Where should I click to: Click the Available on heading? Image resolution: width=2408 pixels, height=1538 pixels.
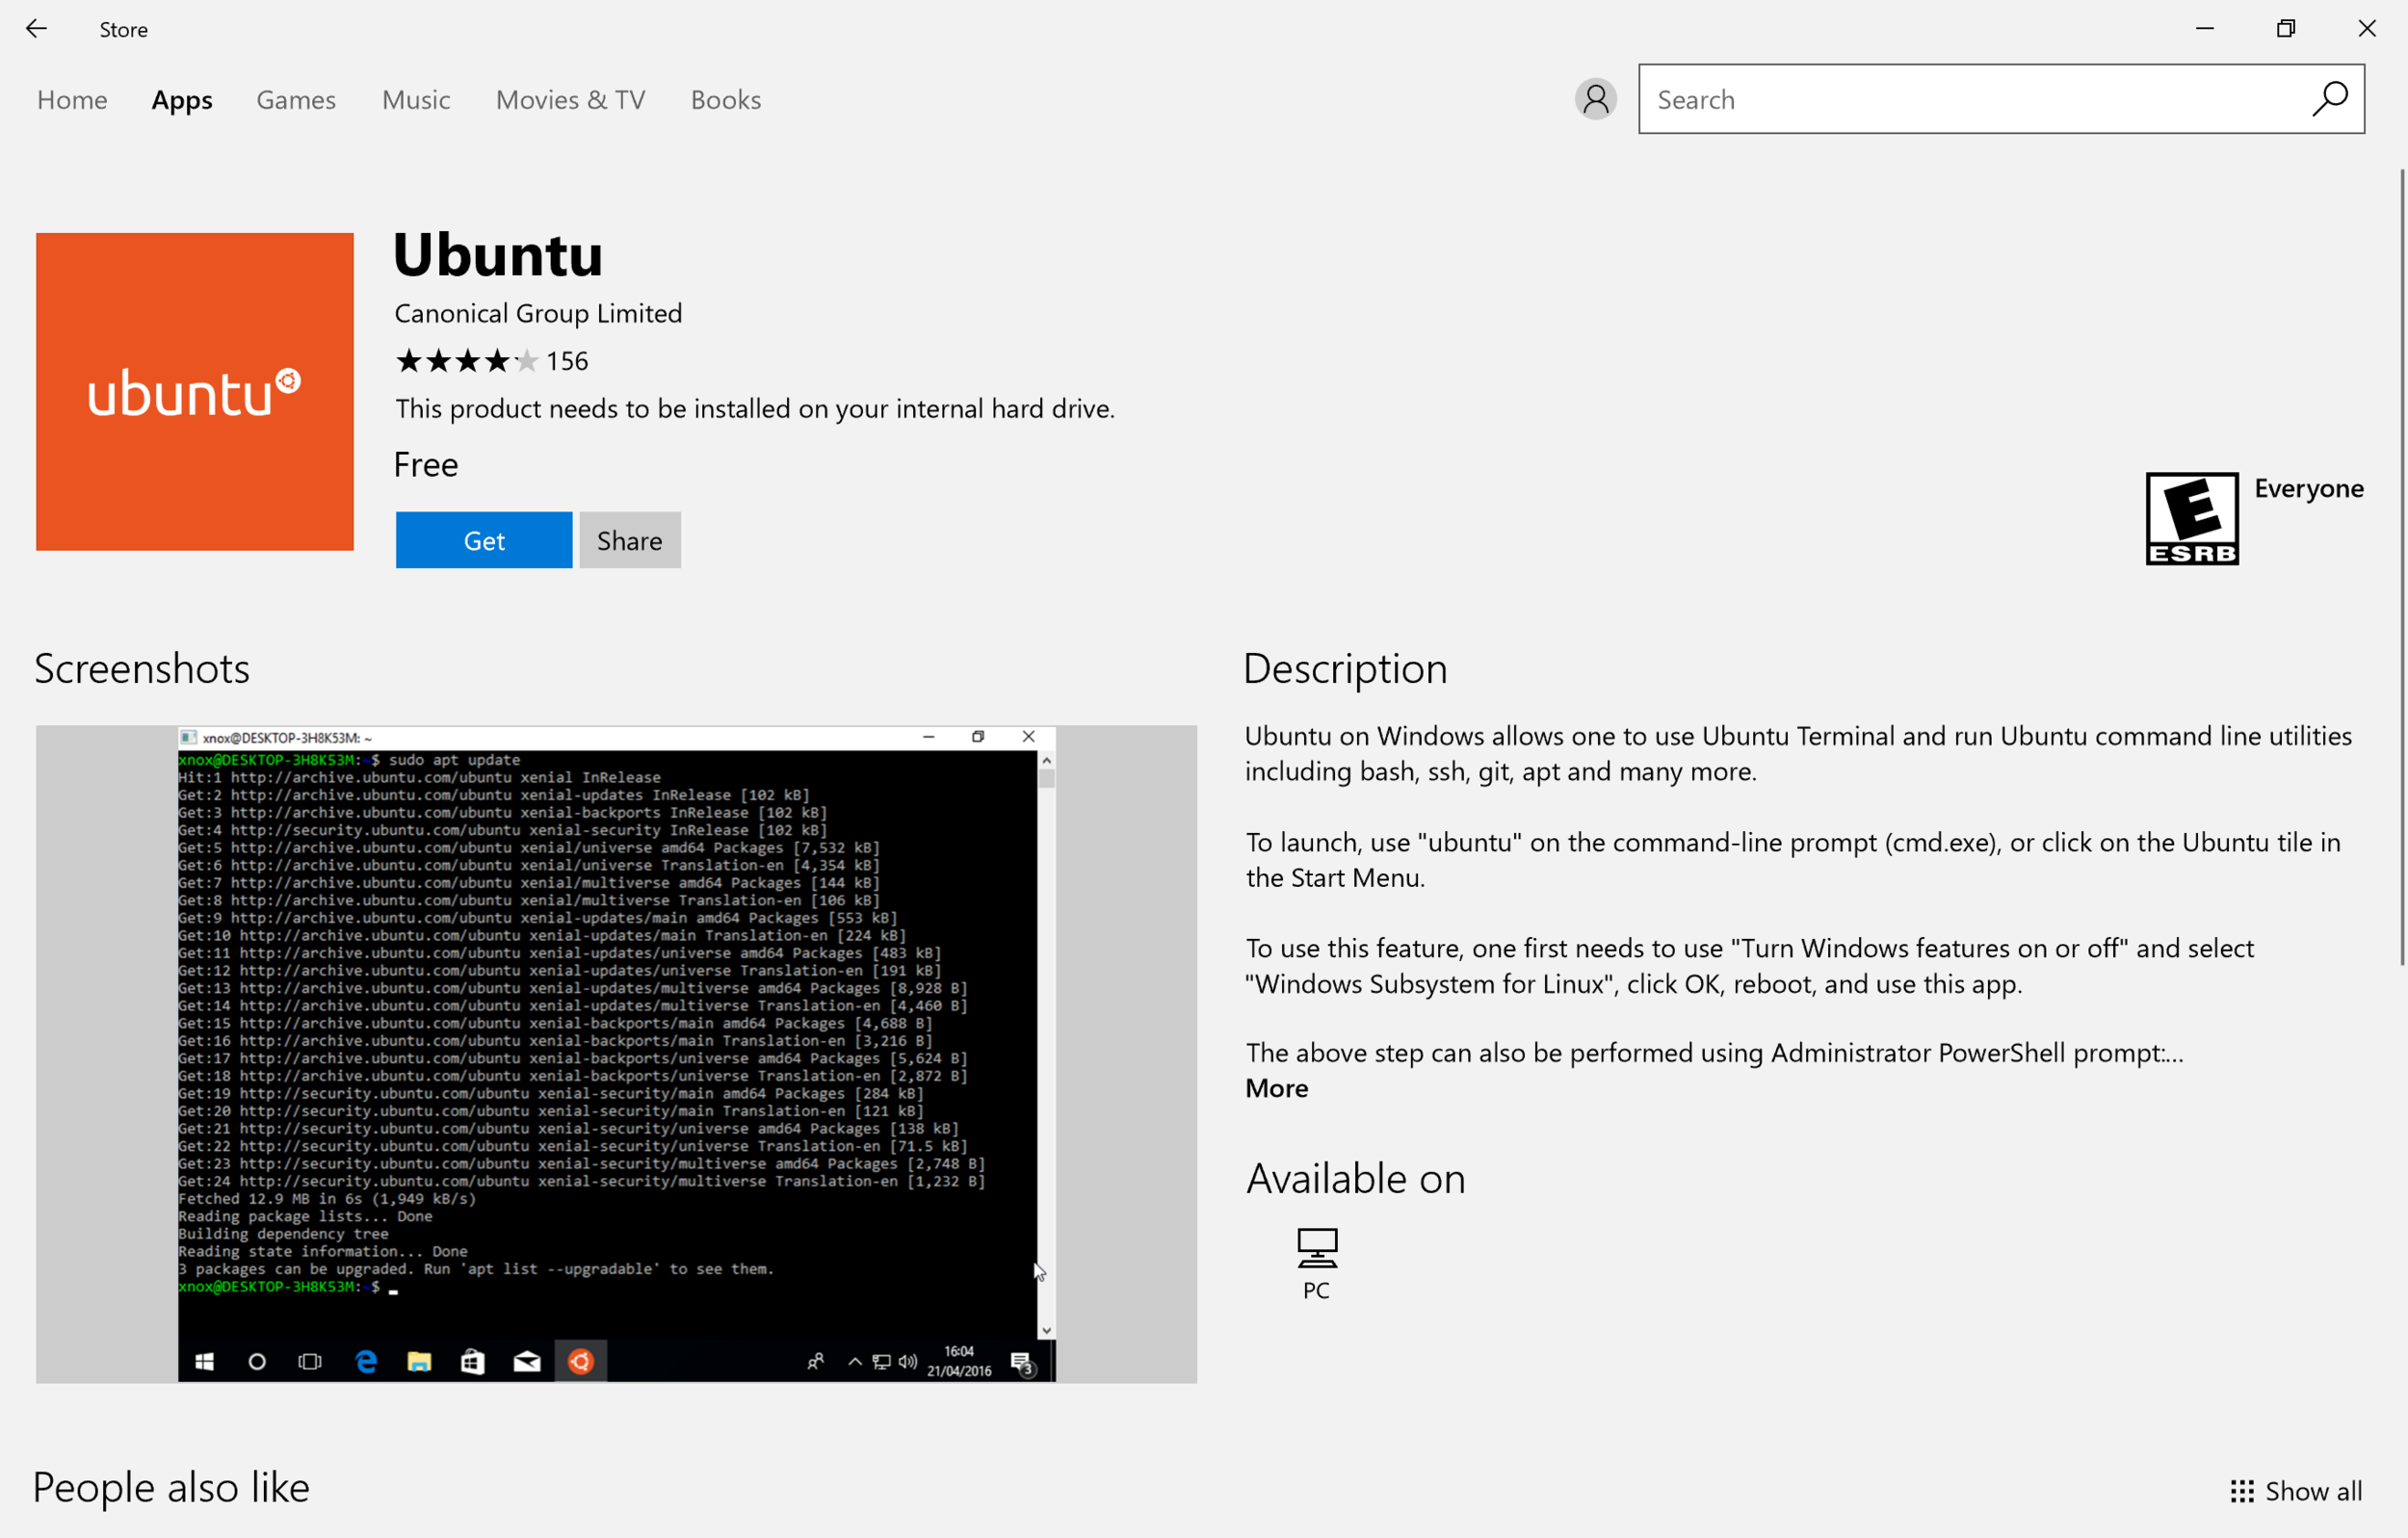pos(1356,1178)
